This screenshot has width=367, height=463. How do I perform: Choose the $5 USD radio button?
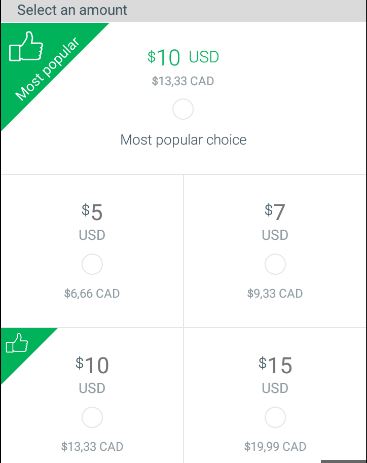pos(92,264)
